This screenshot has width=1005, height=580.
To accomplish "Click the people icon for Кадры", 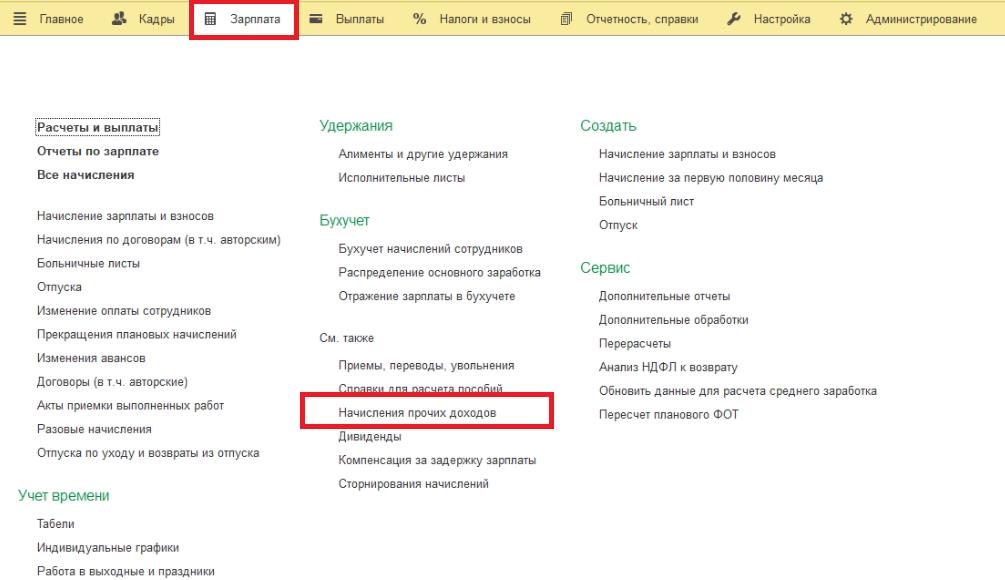I will [x=120, y=19].
